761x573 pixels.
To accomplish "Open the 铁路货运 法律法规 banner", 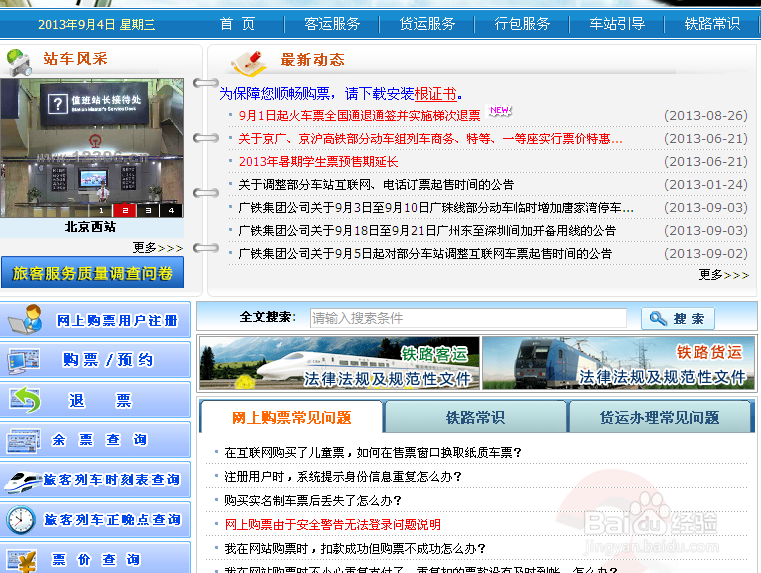I will click(618, 363).
